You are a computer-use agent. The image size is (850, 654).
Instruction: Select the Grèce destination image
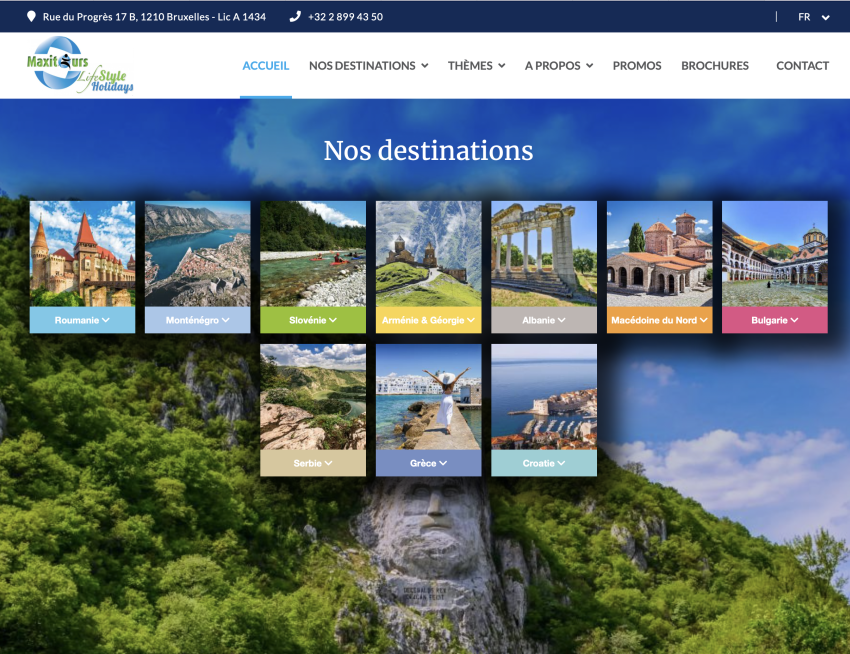[428, 396]
